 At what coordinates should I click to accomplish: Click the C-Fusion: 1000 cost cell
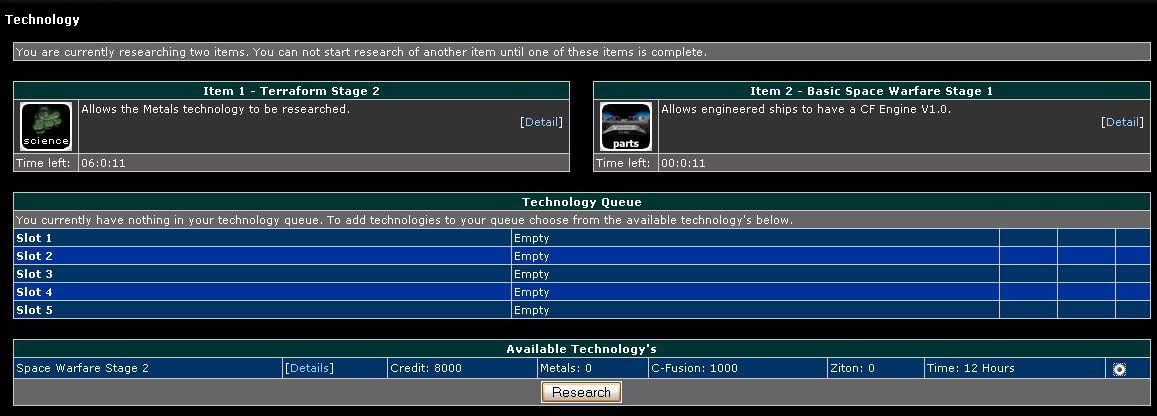pos(694,368)
